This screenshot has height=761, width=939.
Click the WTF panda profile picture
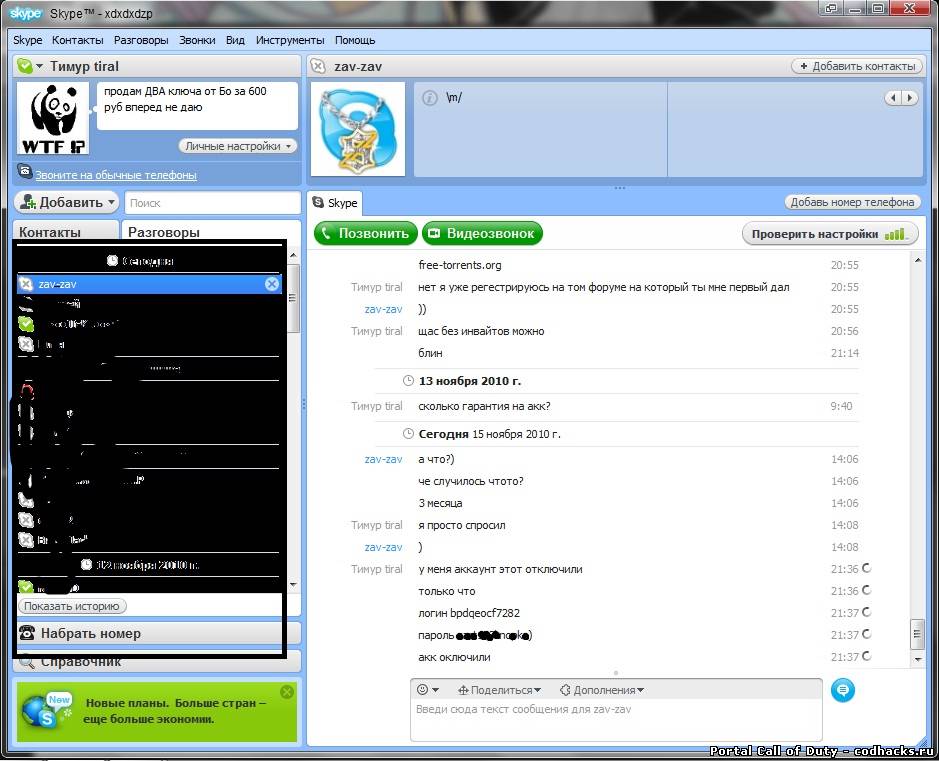pyautogui.click(x=53, y=119)
